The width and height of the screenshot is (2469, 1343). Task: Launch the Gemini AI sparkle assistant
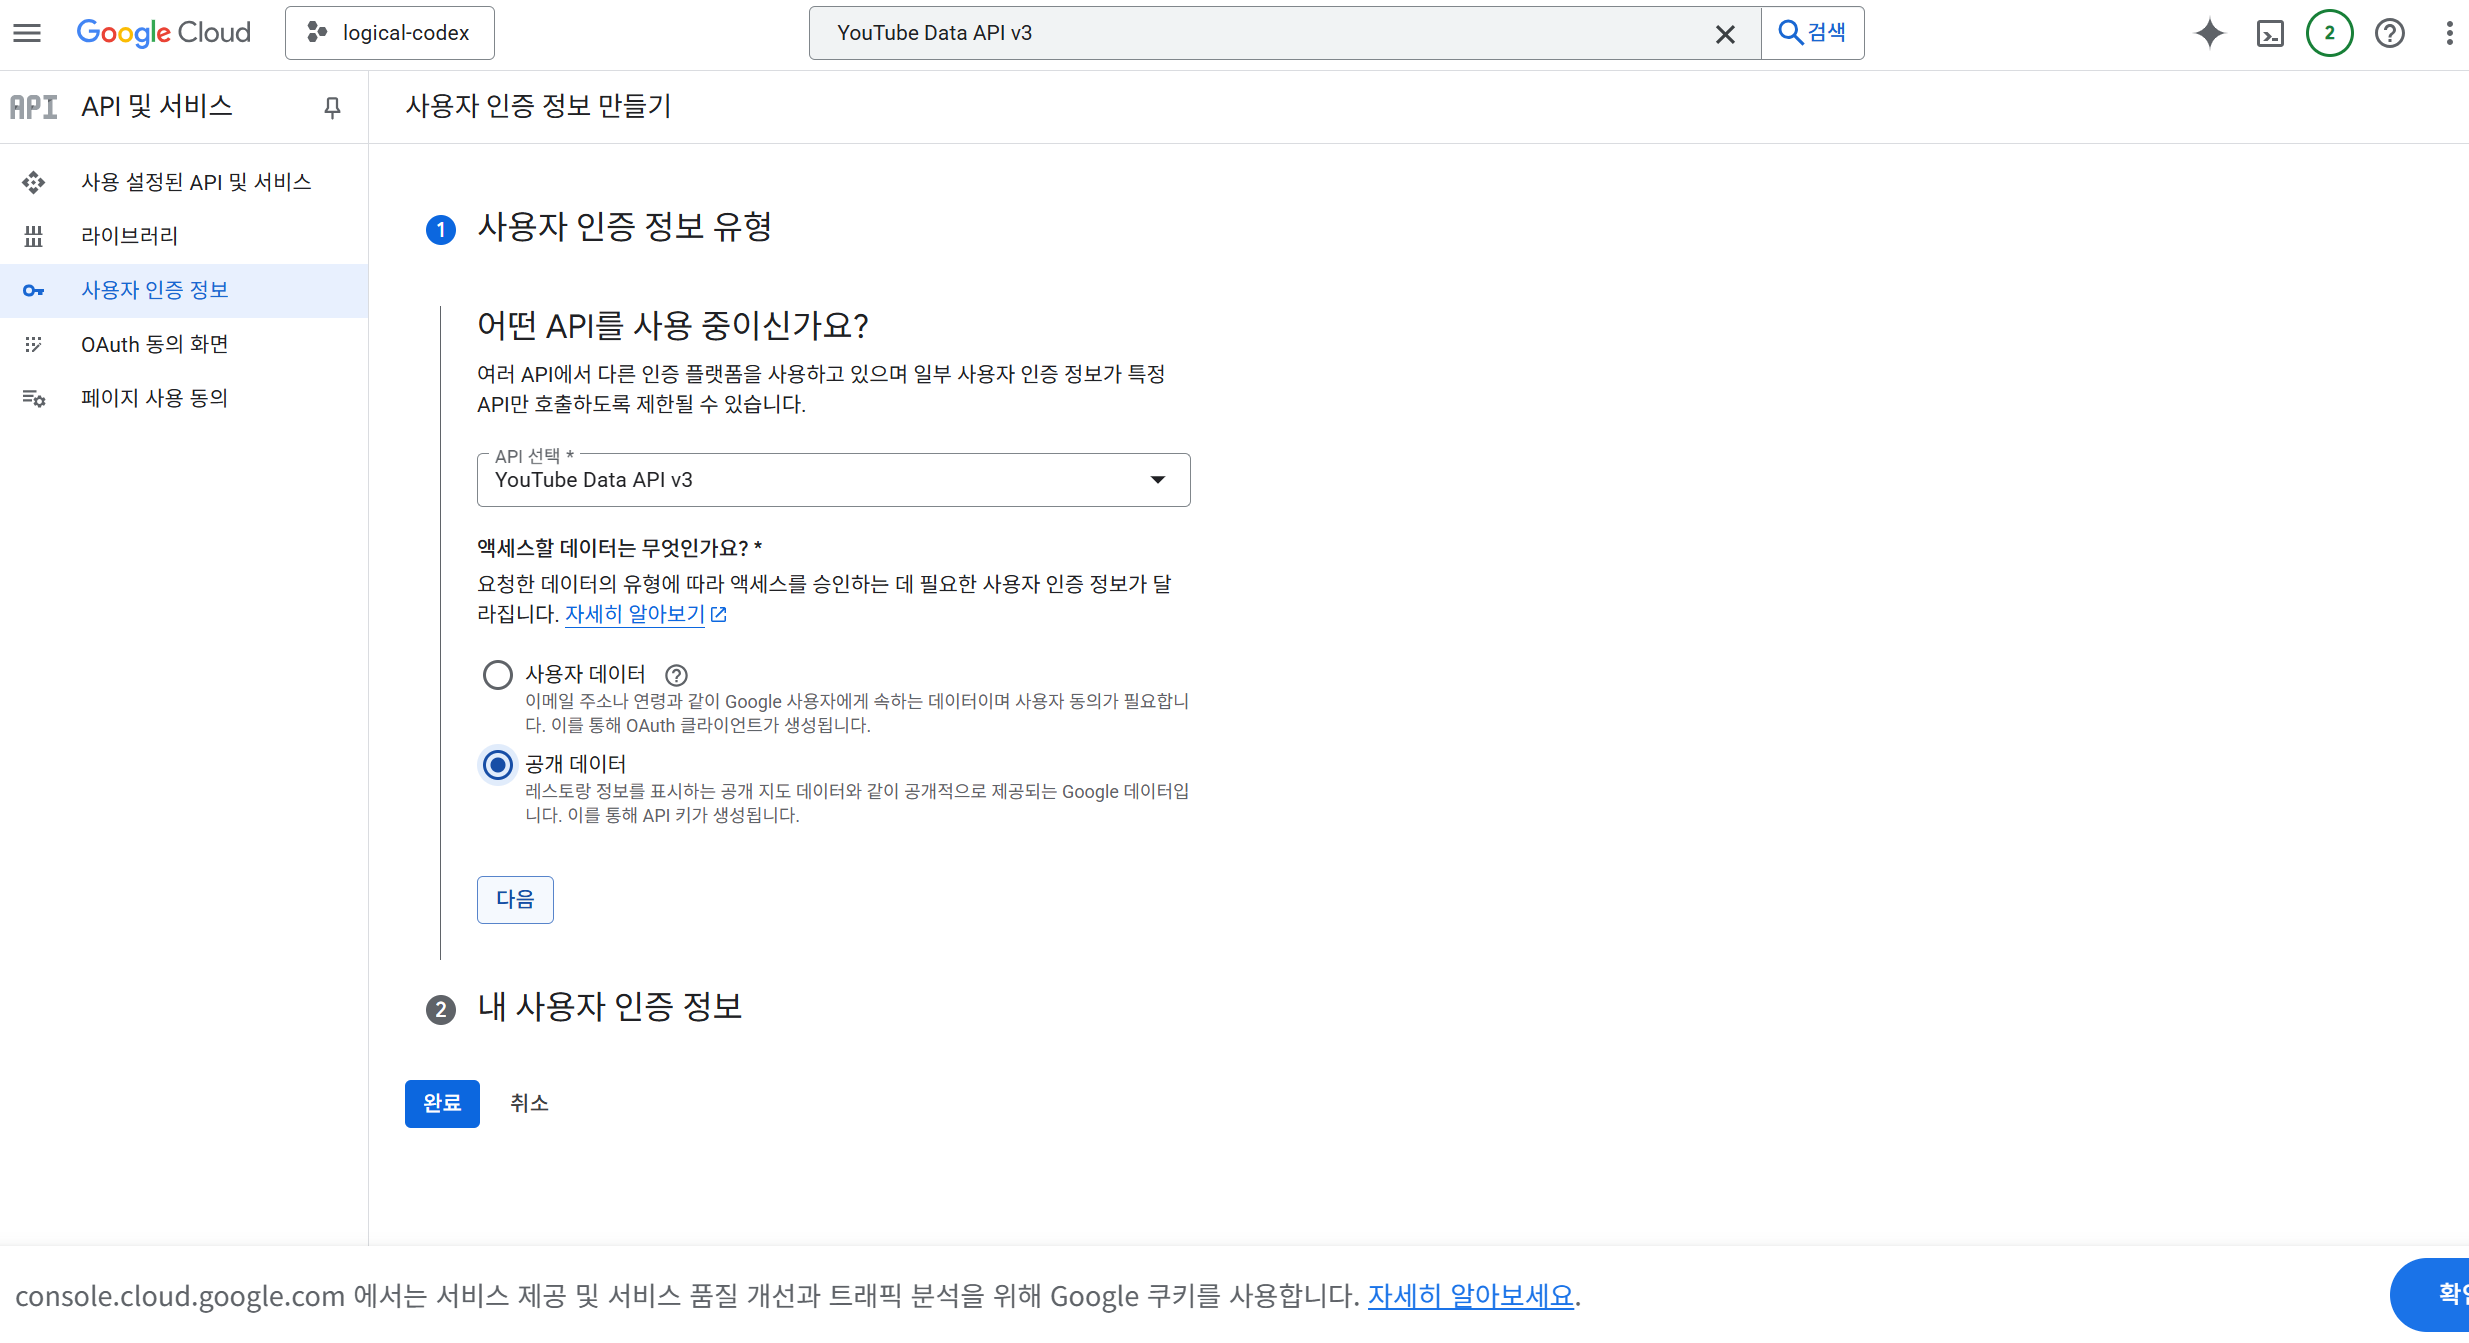(x=2209, y=33)
